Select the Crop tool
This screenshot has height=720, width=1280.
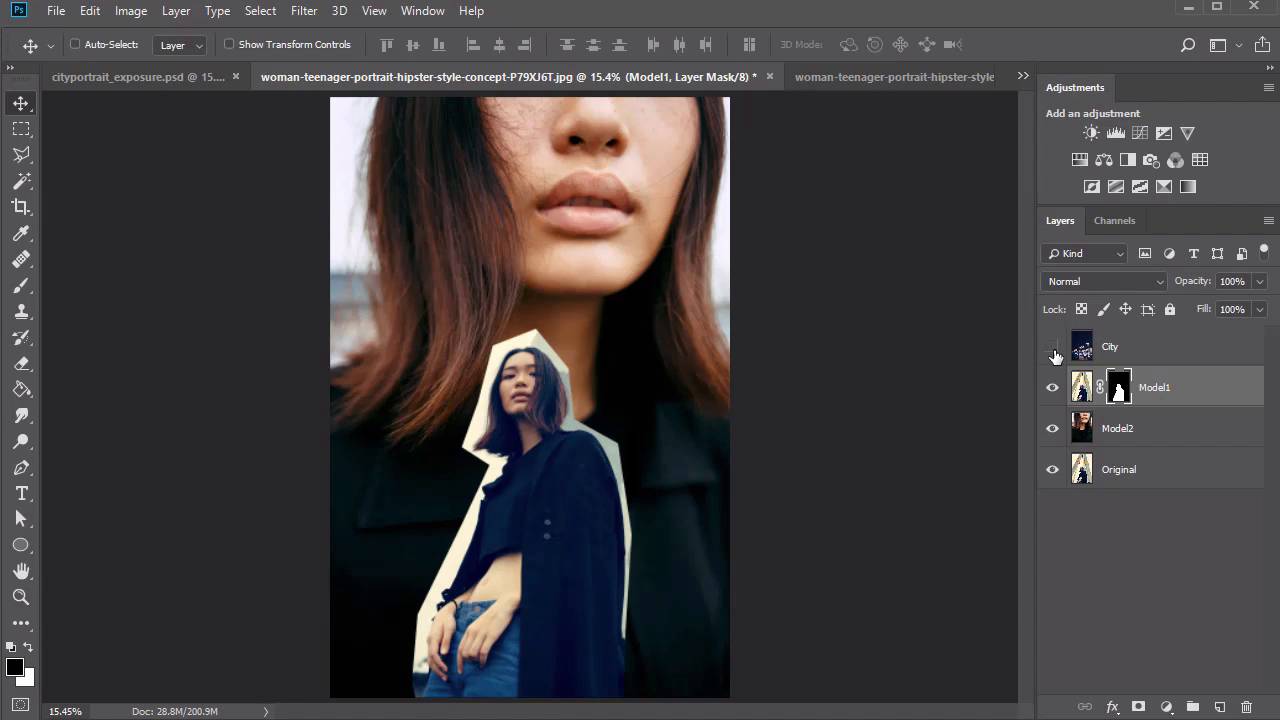click(21, 207)
